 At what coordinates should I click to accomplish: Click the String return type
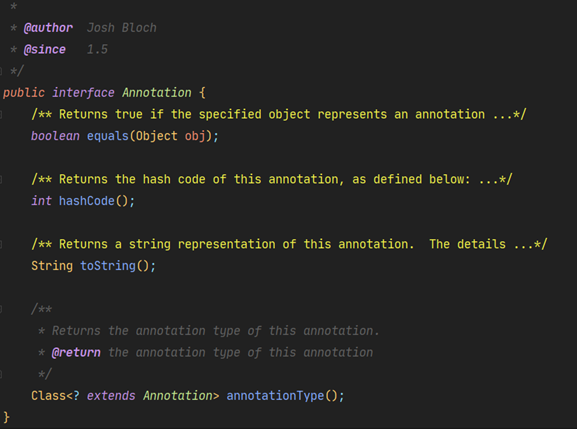click(x=52, y=266)
